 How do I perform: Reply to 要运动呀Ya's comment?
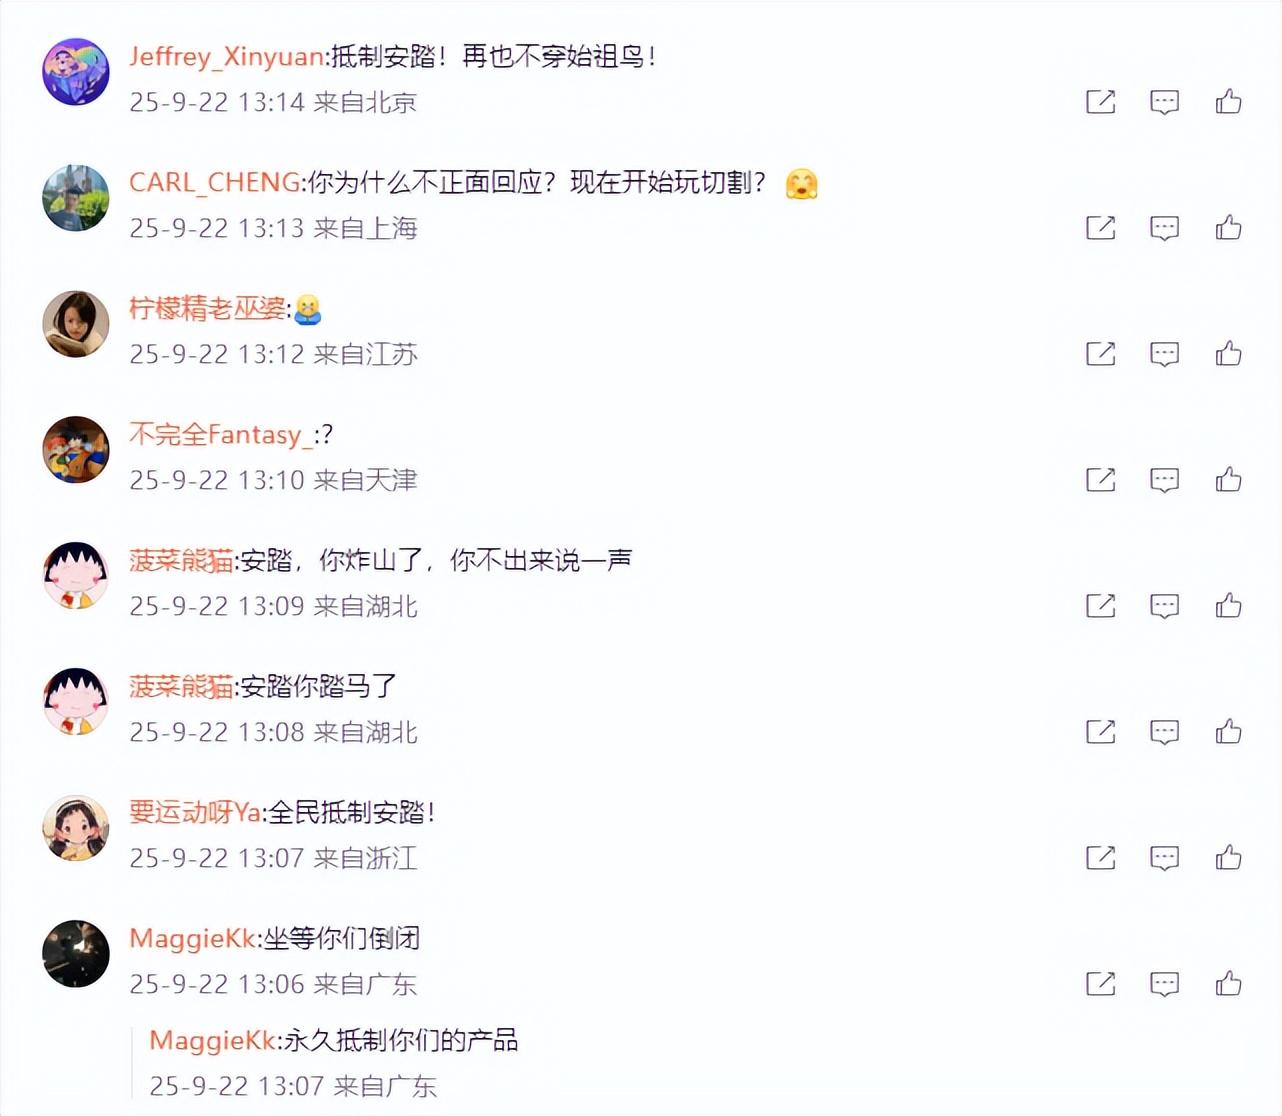pyautogui.click(x=1164, y=858)
